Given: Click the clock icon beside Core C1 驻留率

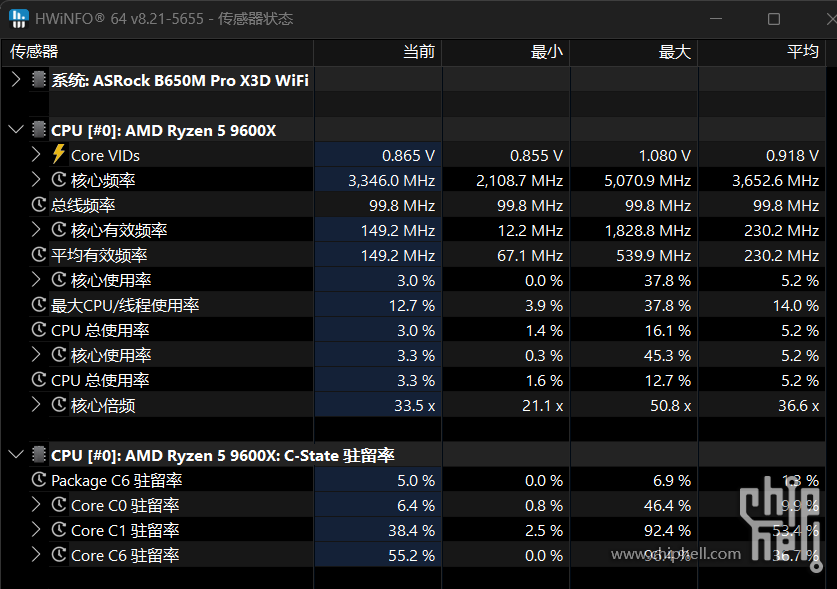Looking at the screenshot, I should click(59, 529).
